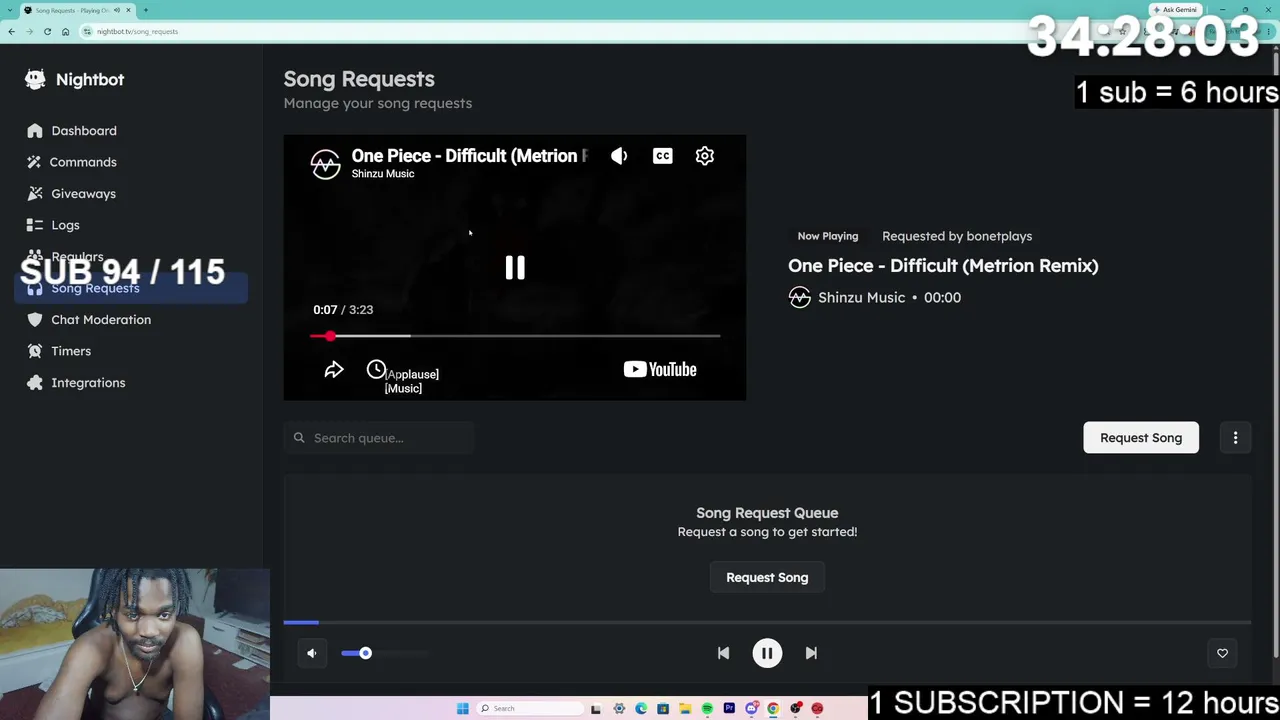
Task: Favorite the current song with heart icon
Action: pyautogui.click(x=1222, y=653)
